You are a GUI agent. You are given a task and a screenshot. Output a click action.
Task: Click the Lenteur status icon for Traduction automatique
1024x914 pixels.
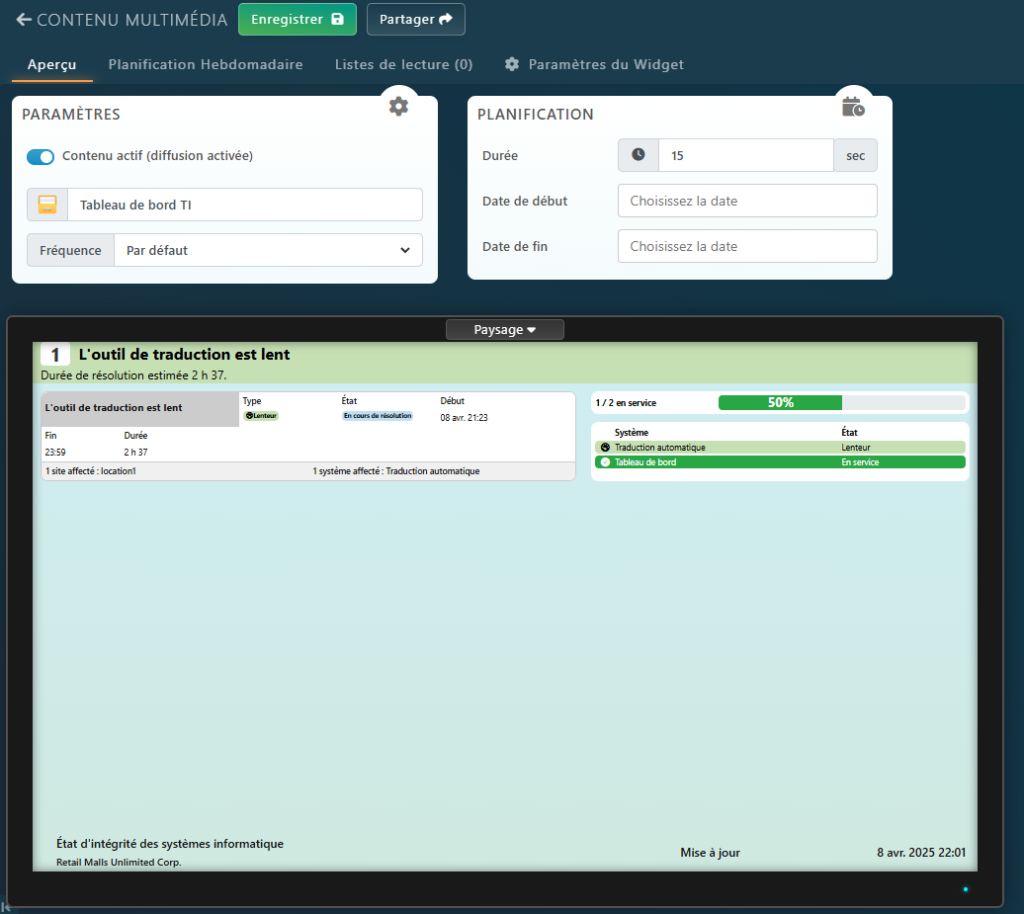click(605, 447)
